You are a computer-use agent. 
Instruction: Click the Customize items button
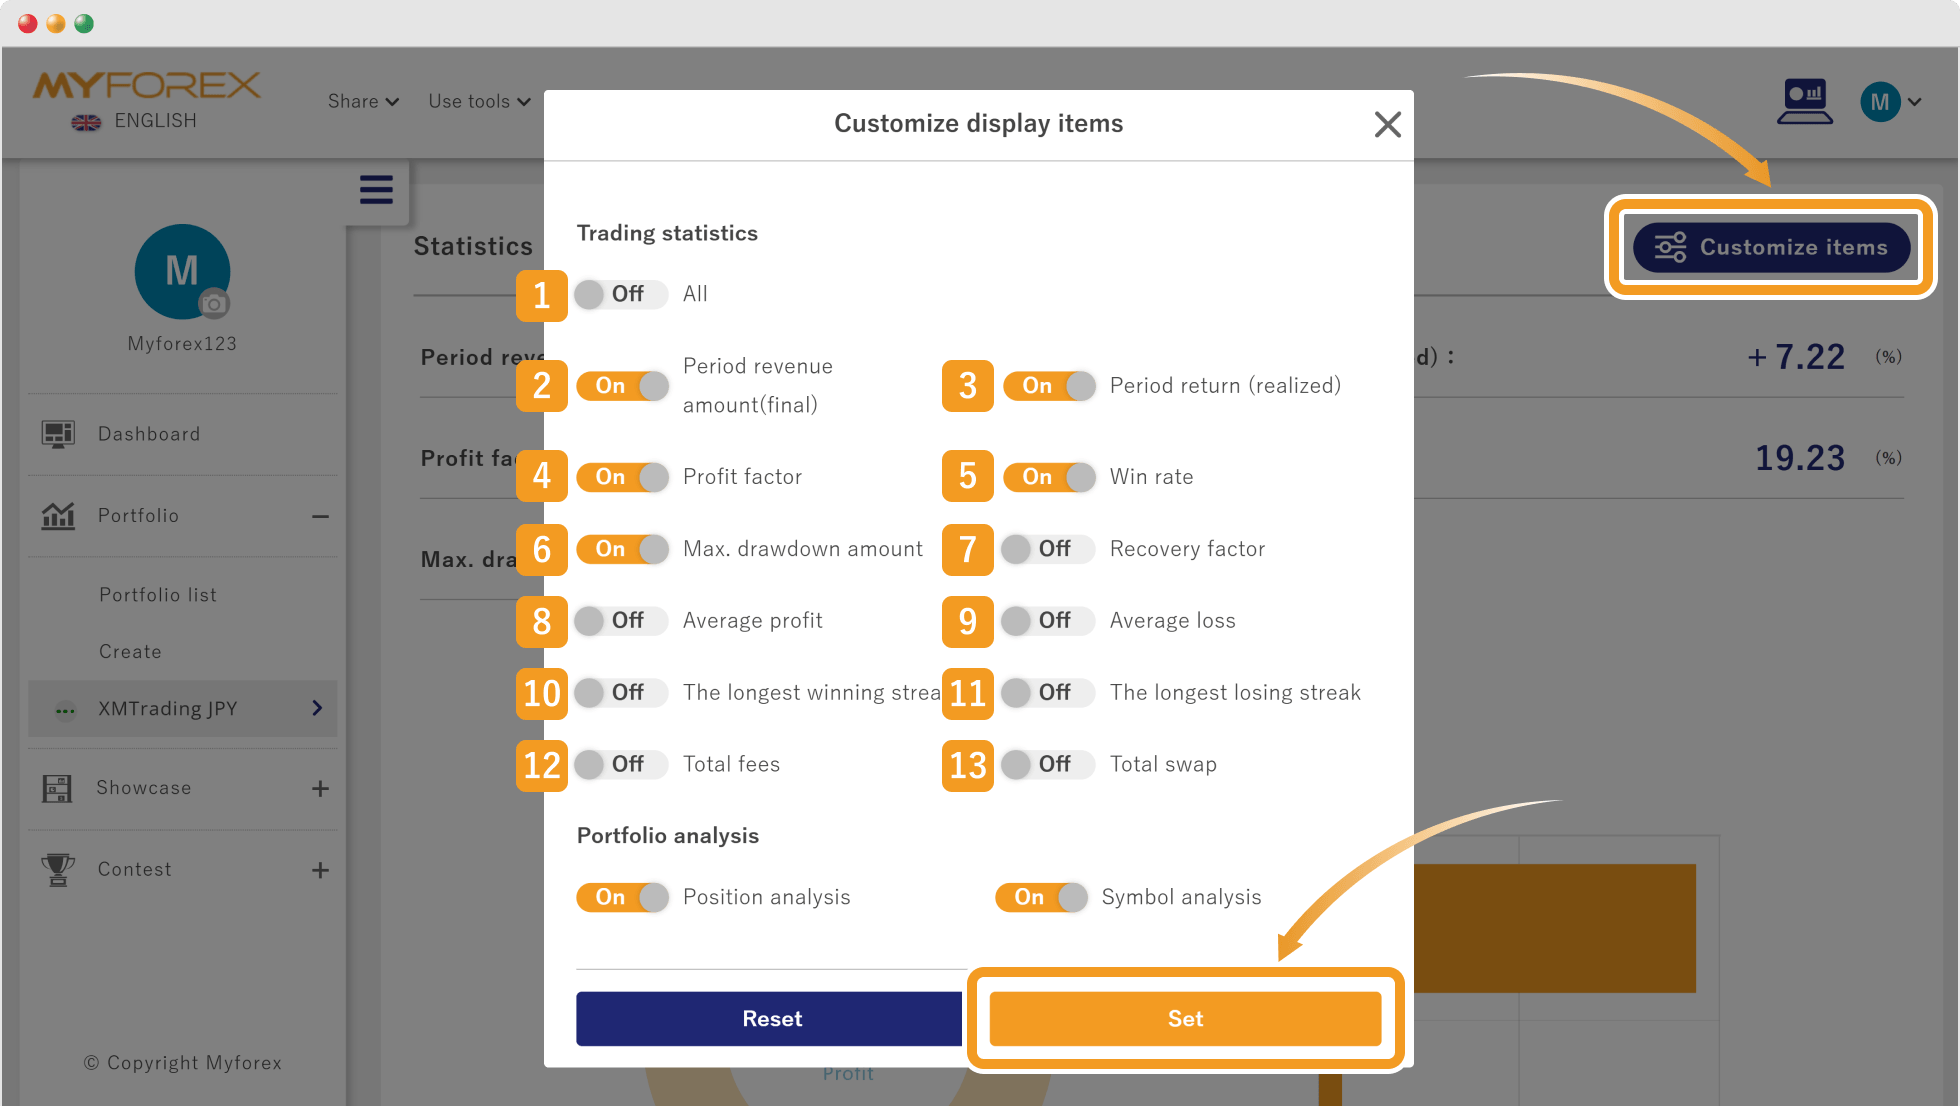(1771, 247)
